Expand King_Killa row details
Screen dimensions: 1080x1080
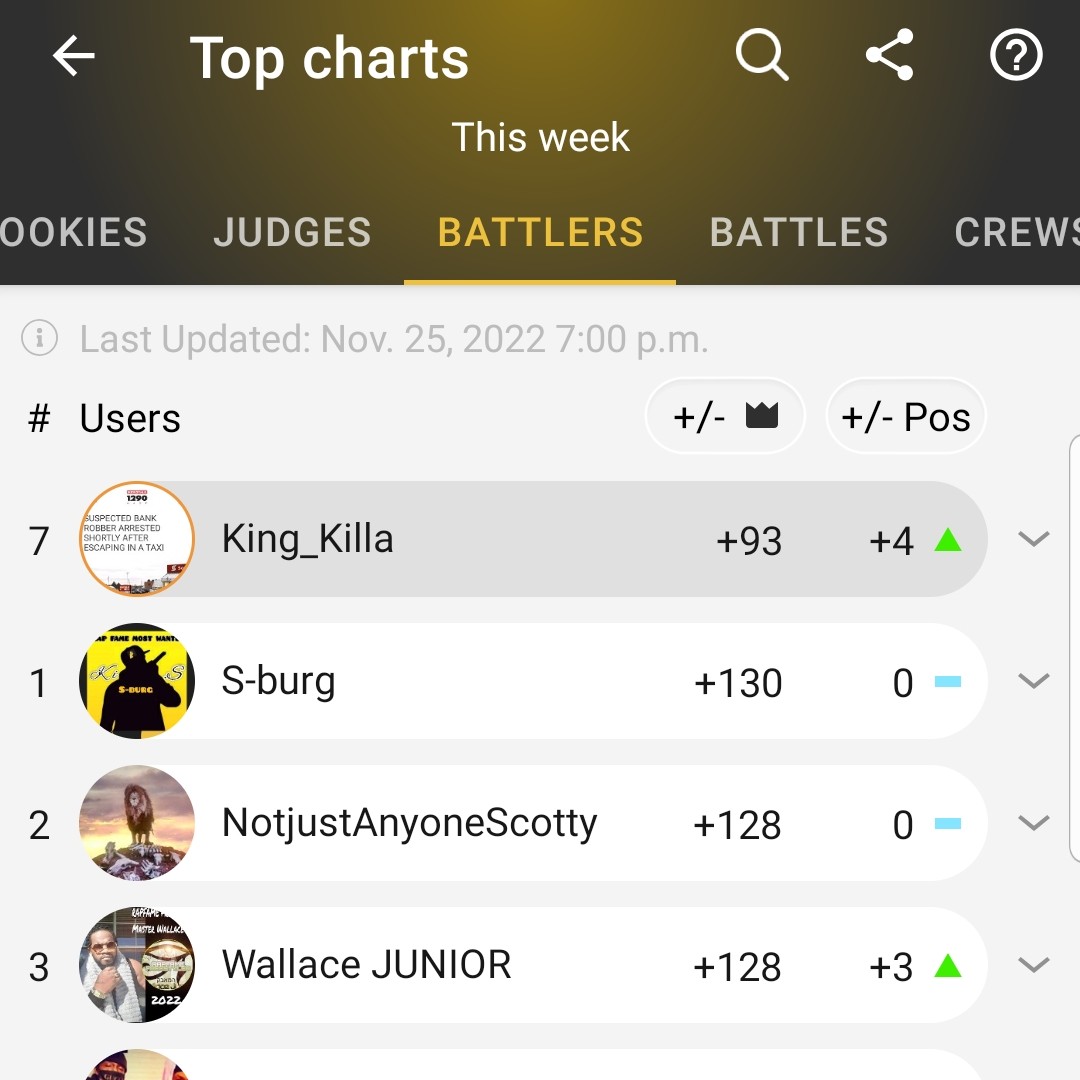coord(1034,539)
